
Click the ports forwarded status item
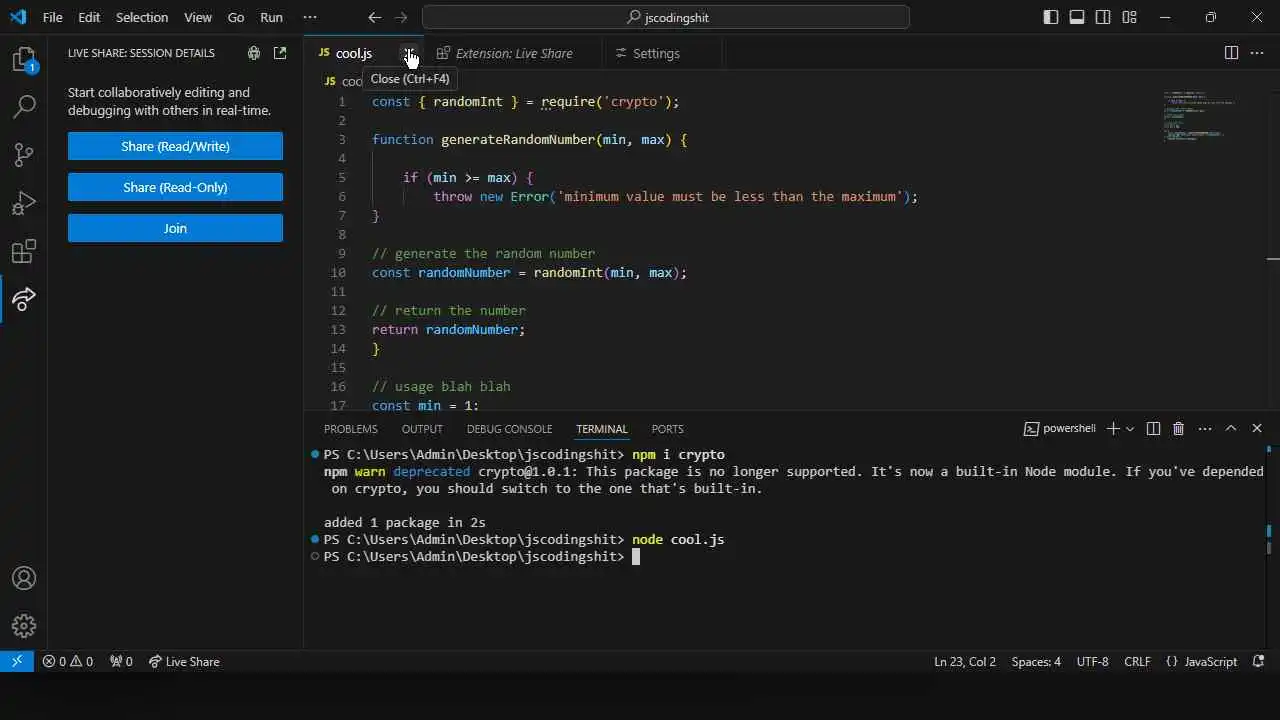coord(121,661)
